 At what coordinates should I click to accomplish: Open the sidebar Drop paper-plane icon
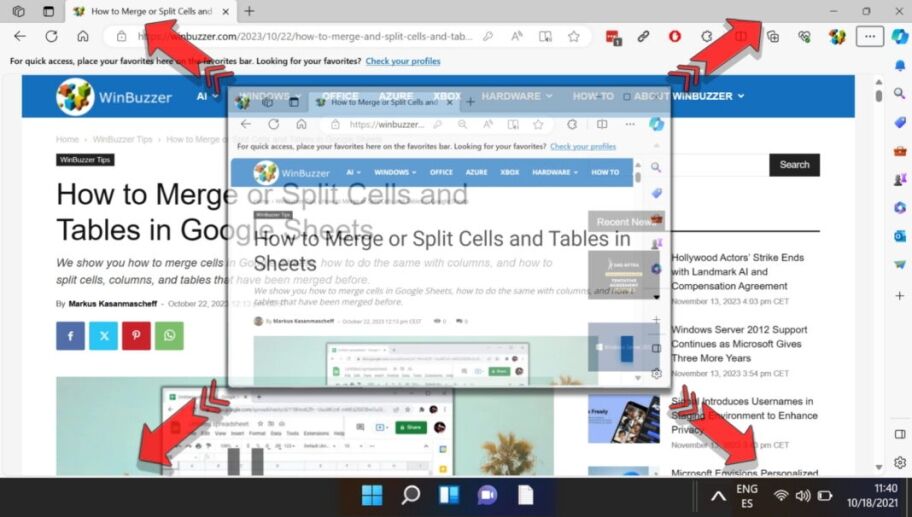click(900, 265)
